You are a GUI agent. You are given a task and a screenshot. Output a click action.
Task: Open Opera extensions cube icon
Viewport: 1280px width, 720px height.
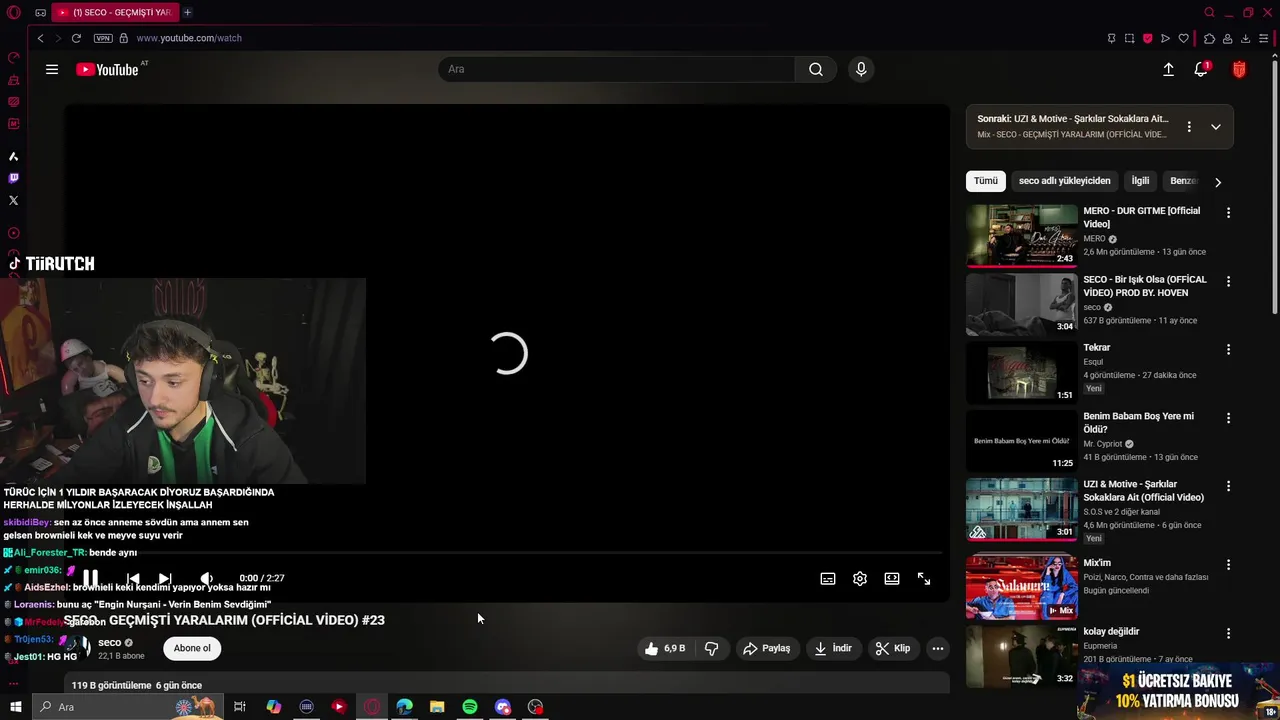1209,38
